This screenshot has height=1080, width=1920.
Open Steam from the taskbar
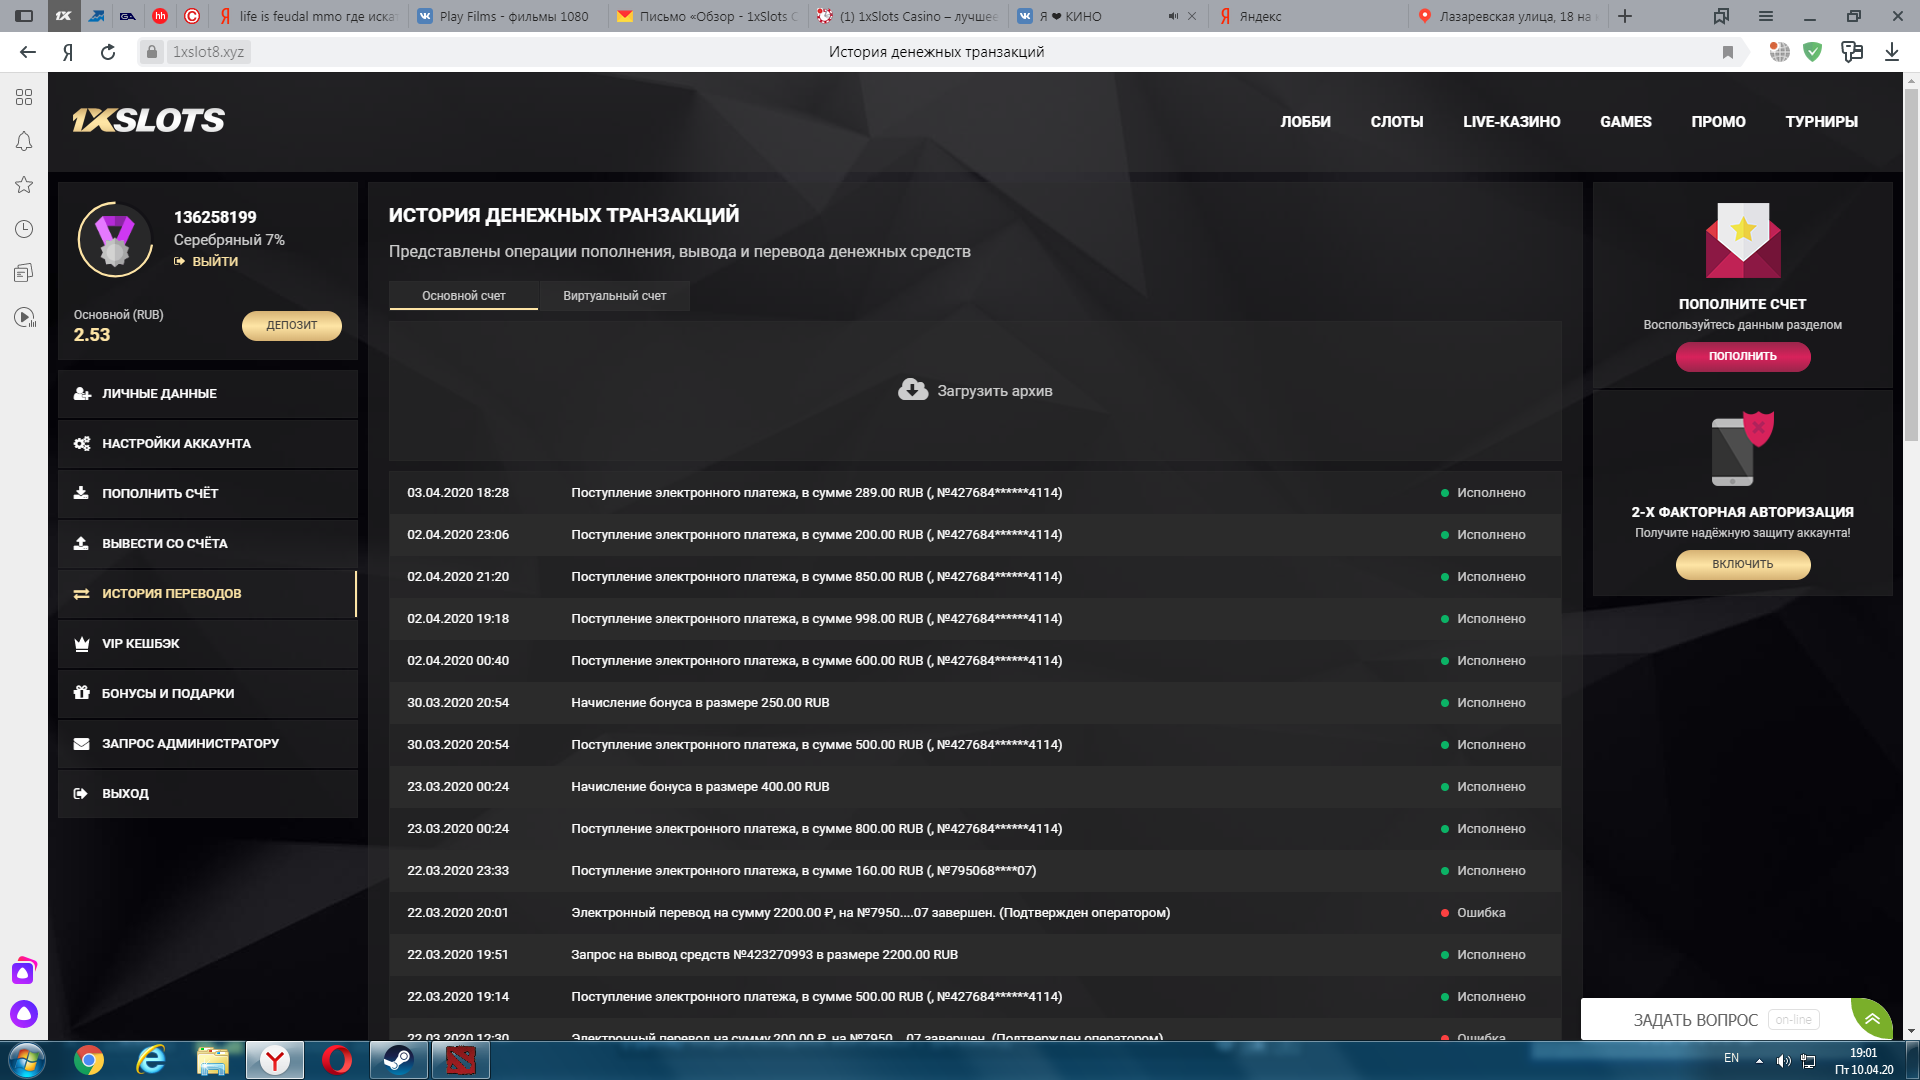click(x=398, y=1060)
